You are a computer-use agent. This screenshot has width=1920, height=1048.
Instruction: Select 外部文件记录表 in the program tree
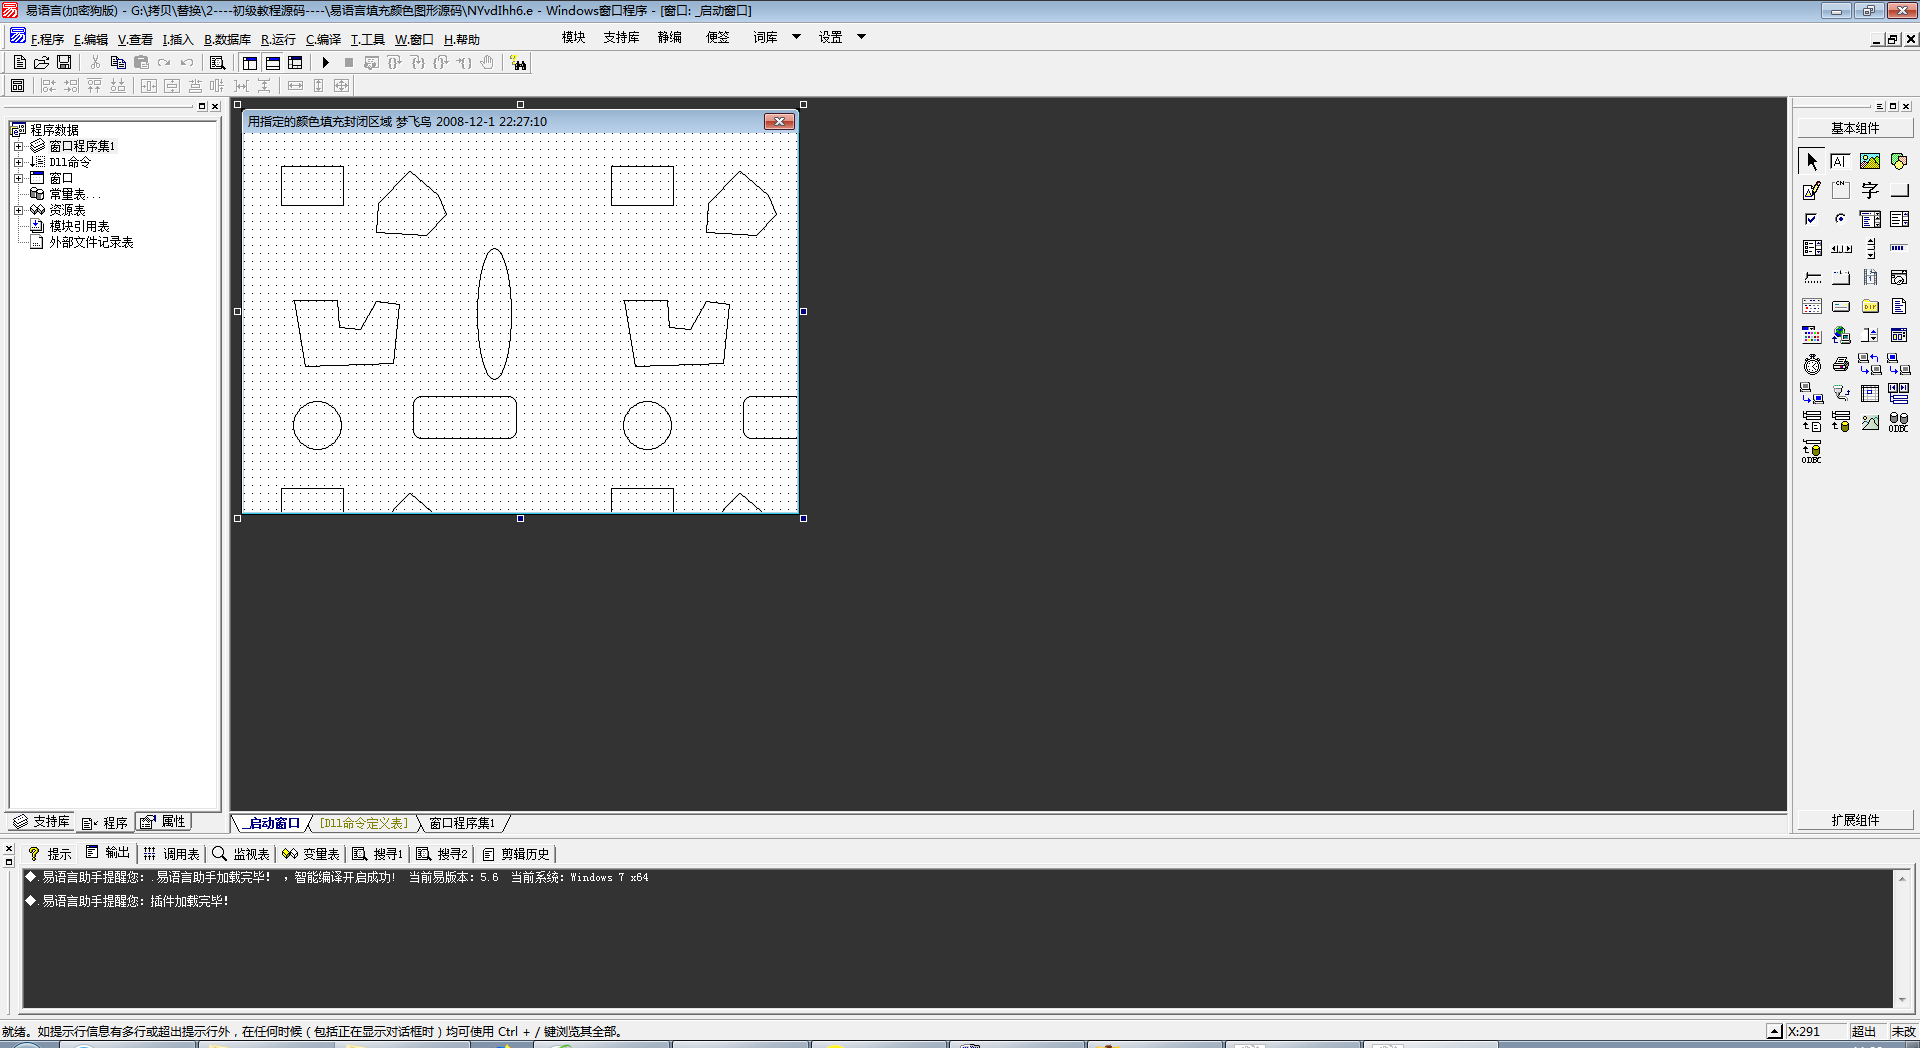(x=91, y=242)
